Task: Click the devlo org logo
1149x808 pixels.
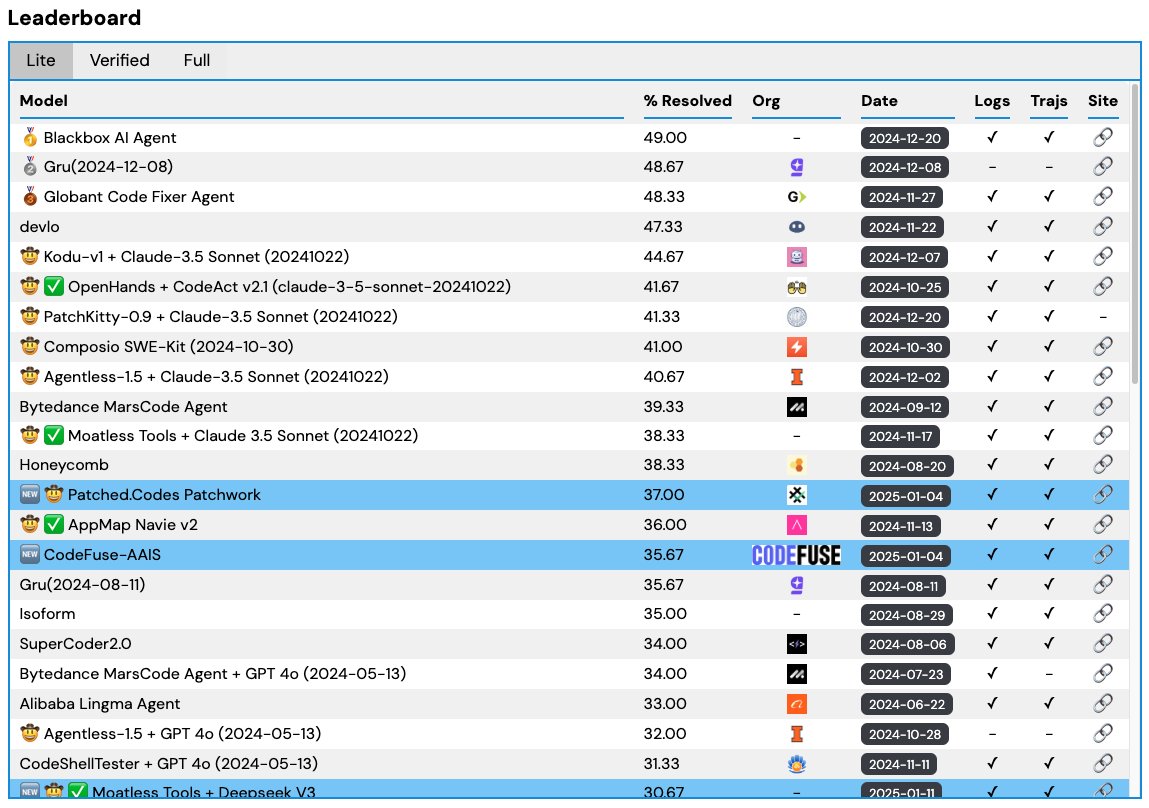Action: tap(797, 227)
